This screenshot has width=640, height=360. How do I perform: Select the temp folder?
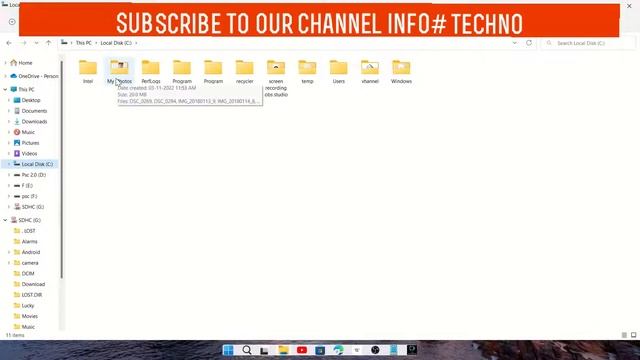click(x=307, y=72)
